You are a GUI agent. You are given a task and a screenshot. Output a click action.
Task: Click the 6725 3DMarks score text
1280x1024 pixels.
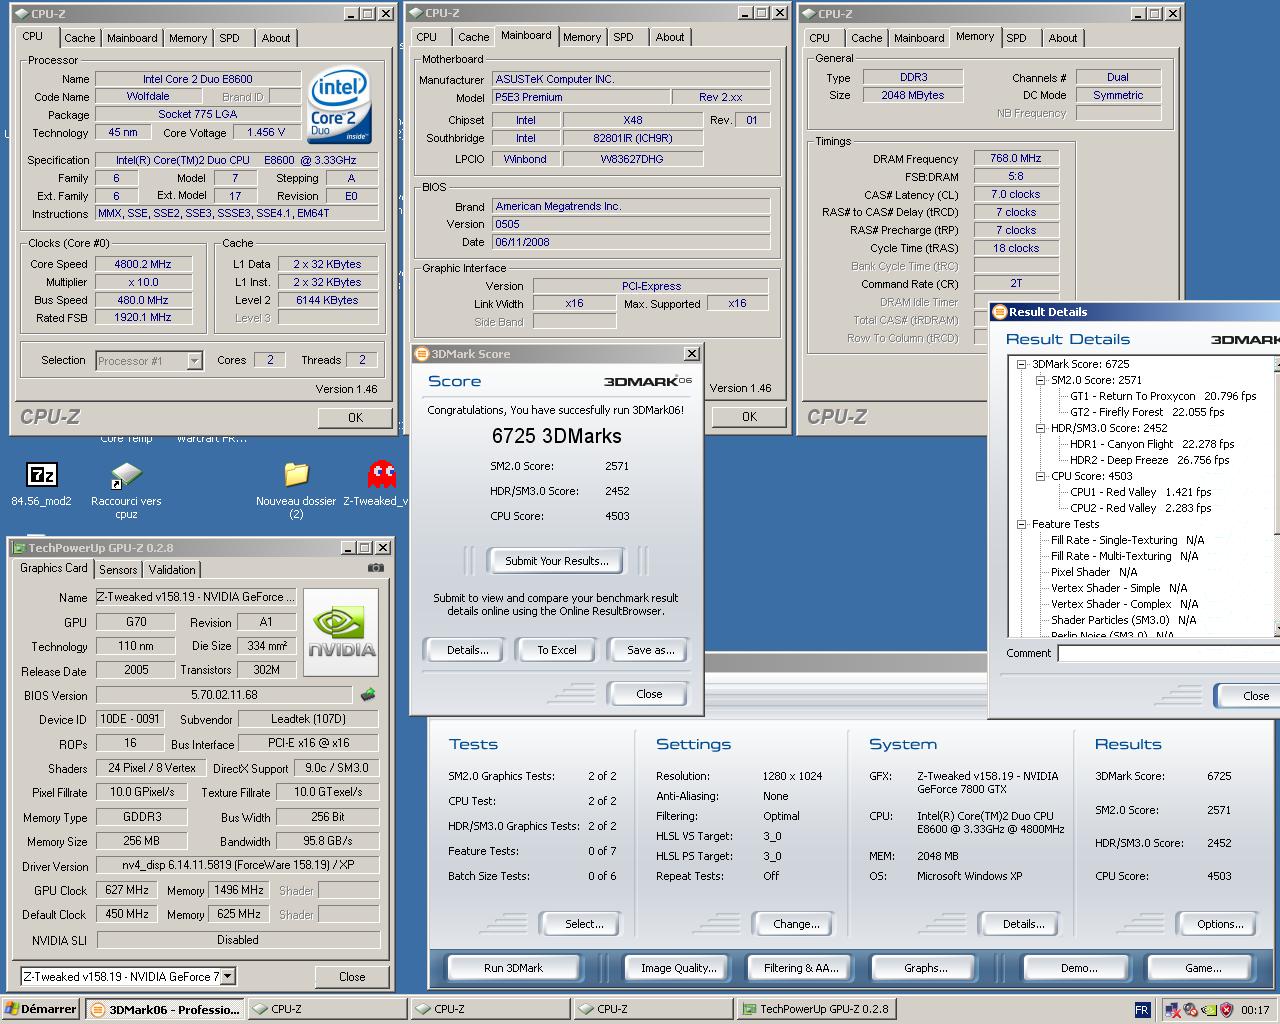tap(557, 436)
